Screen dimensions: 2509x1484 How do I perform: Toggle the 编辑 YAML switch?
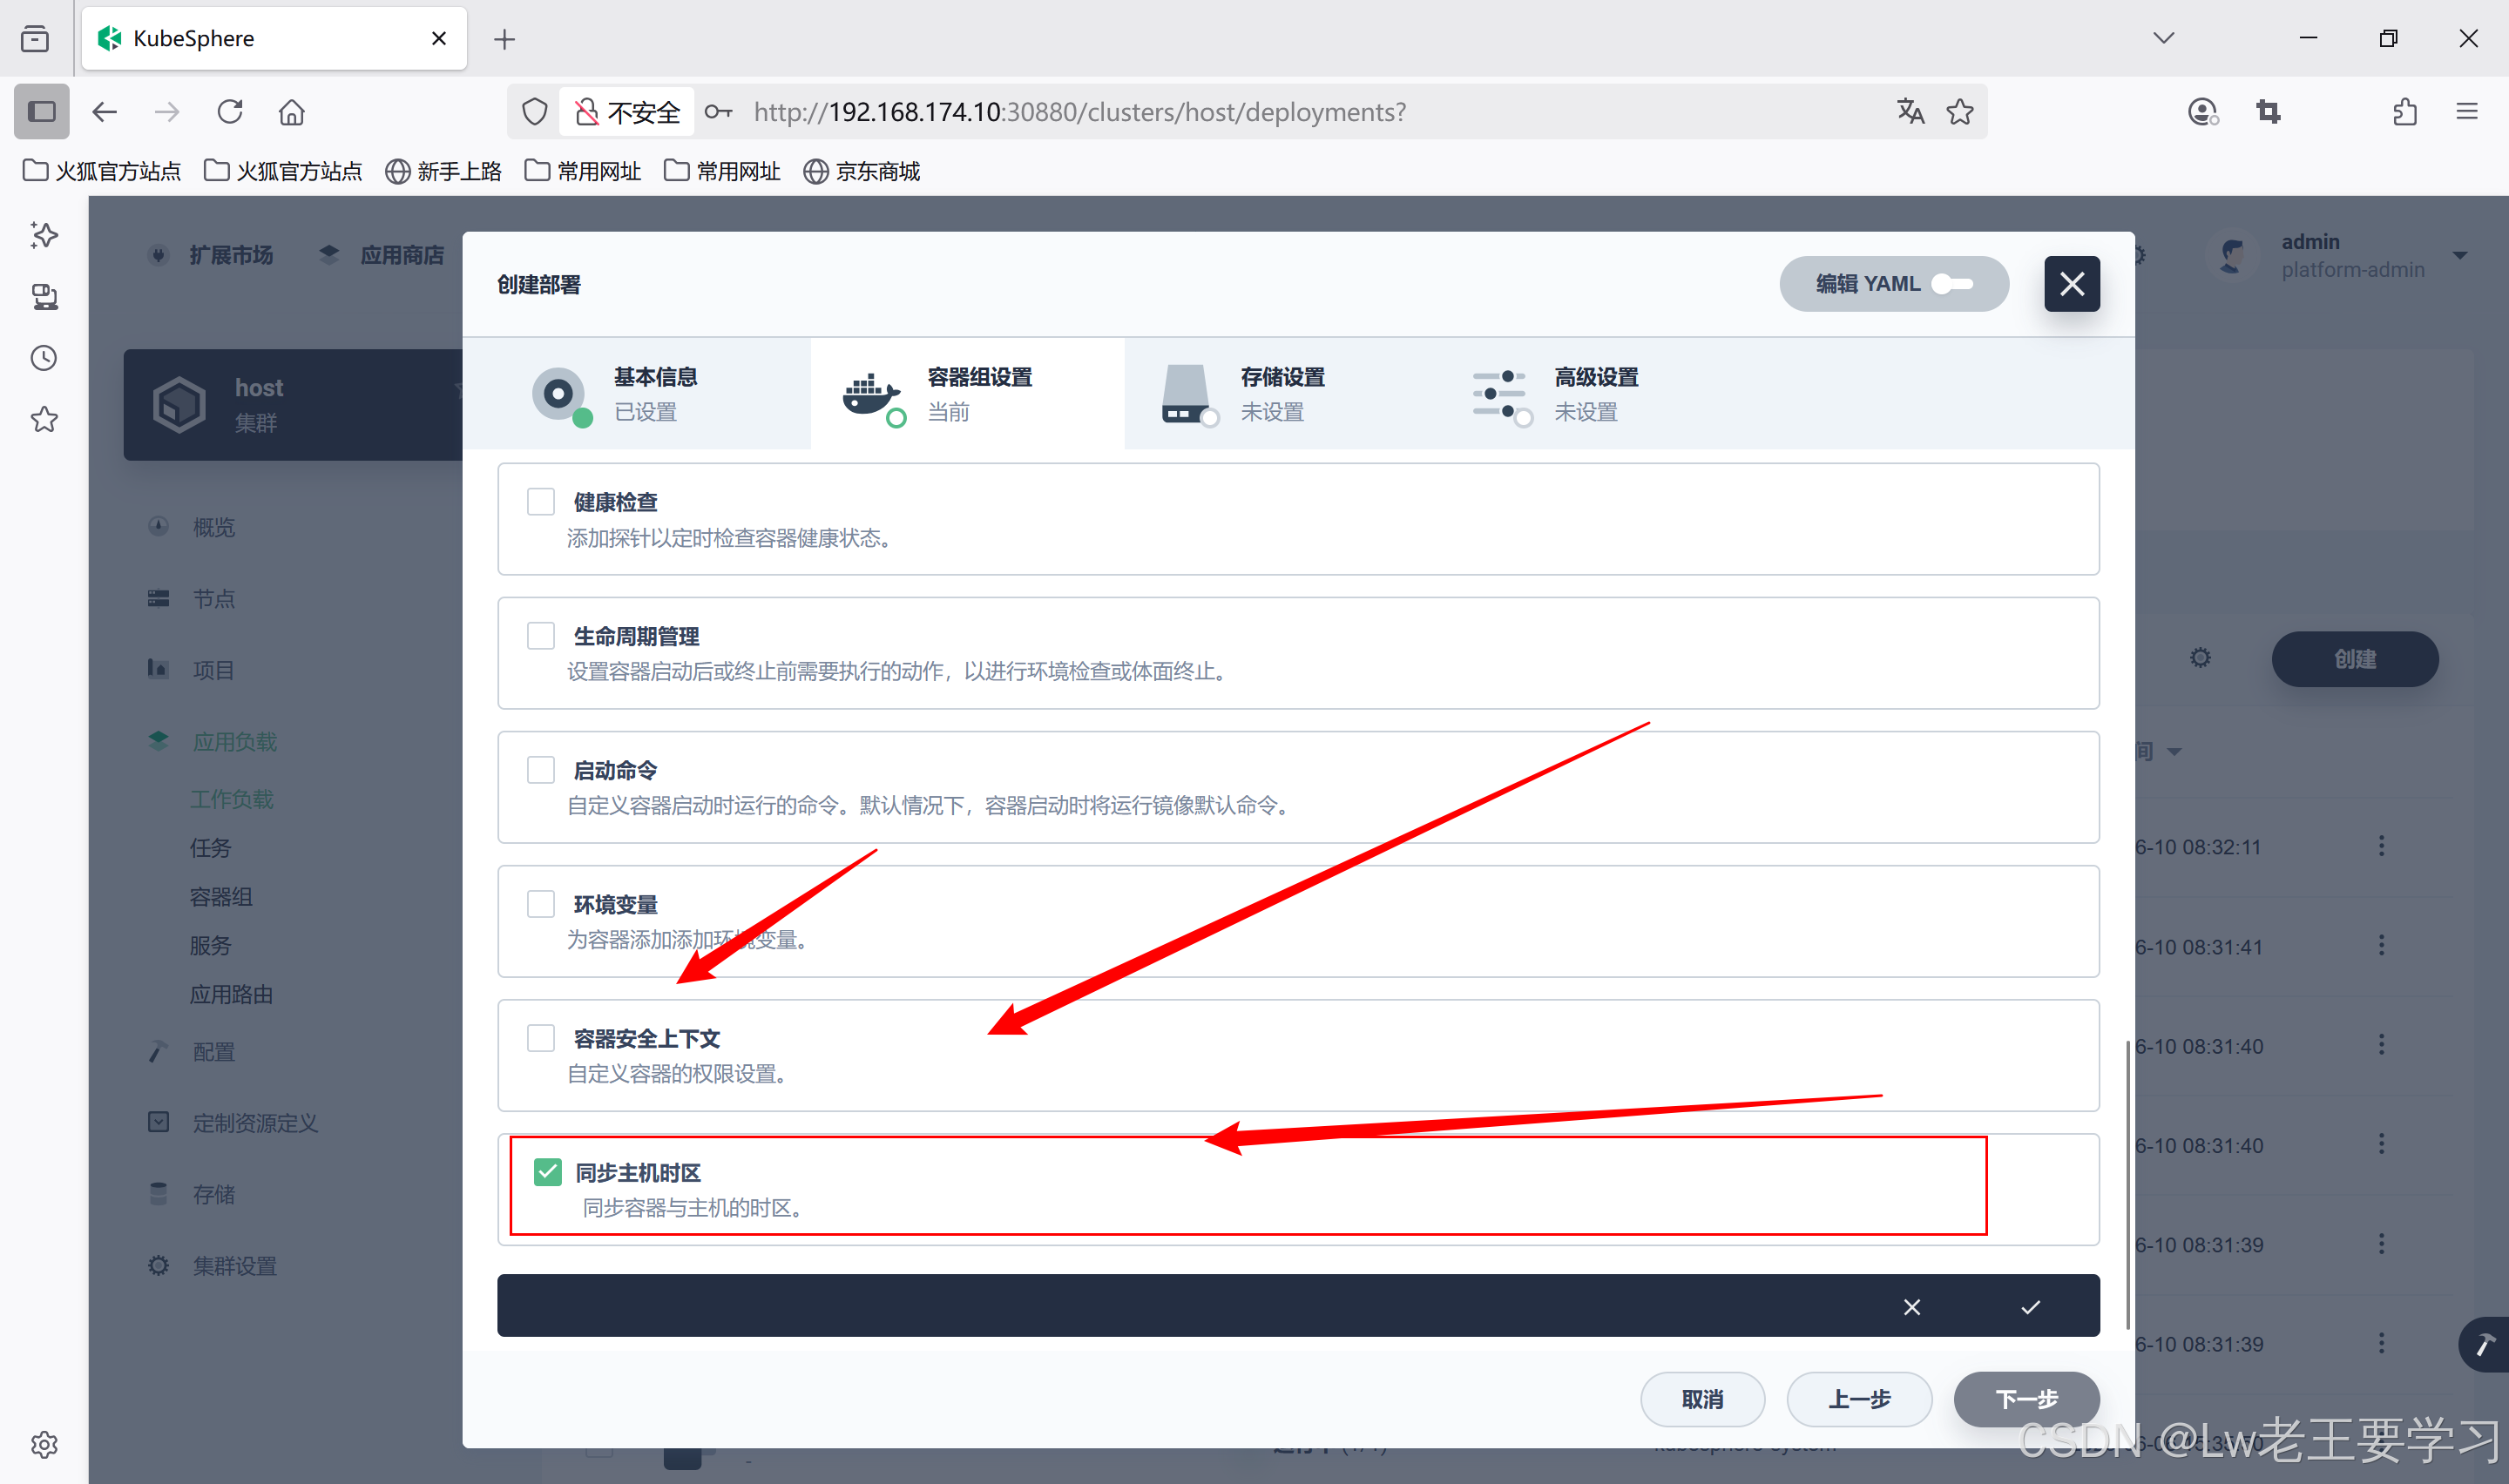tap(1952, 284)
